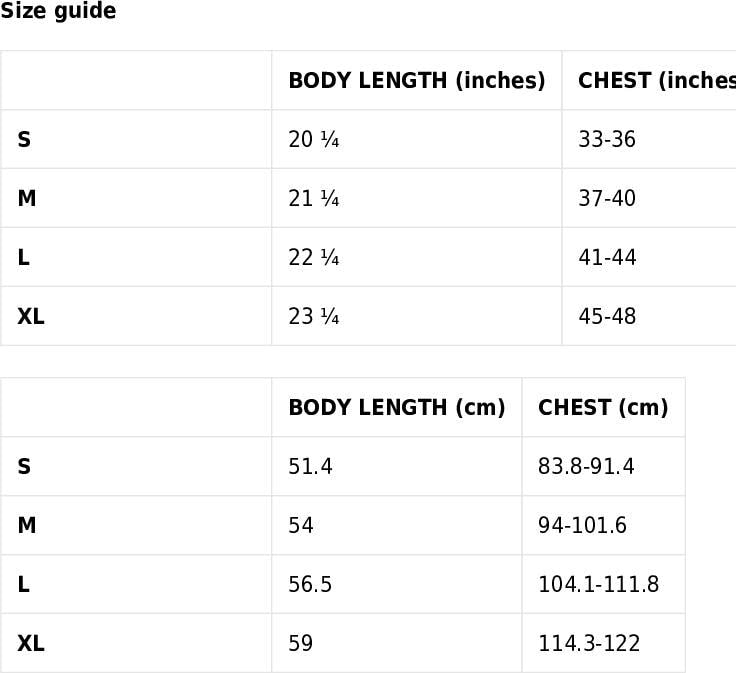Select the 33-36 chest cell
Viewport: 736px width, 673px height.
(649, 139)
